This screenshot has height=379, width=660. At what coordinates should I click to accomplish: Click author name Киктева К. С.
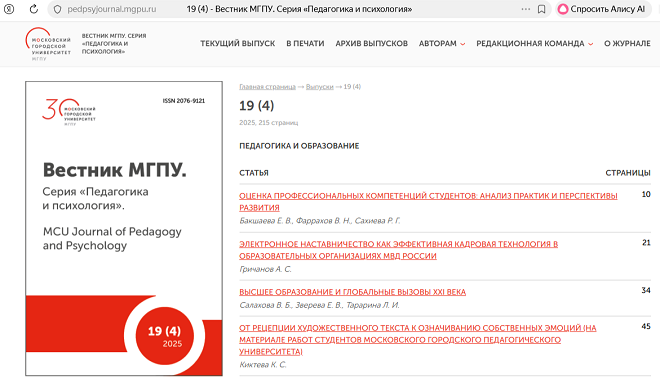tap(263, 365)
